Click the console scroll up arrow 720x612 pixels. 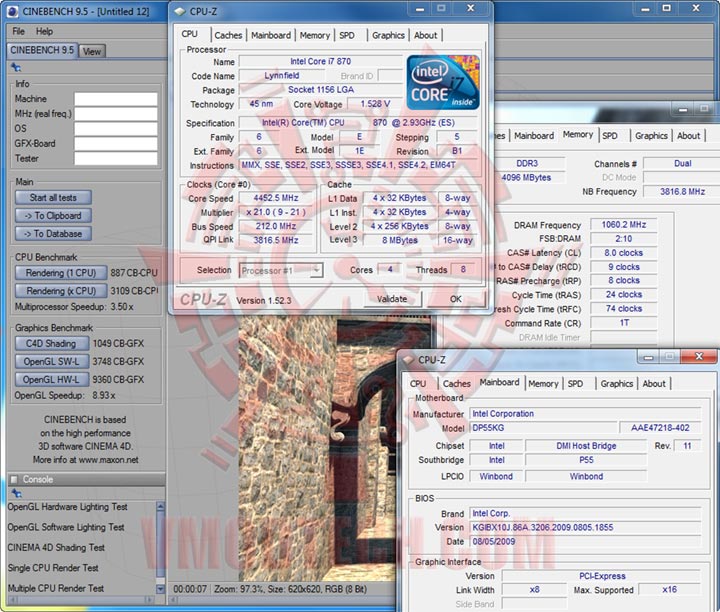click(x=160, y=507)
